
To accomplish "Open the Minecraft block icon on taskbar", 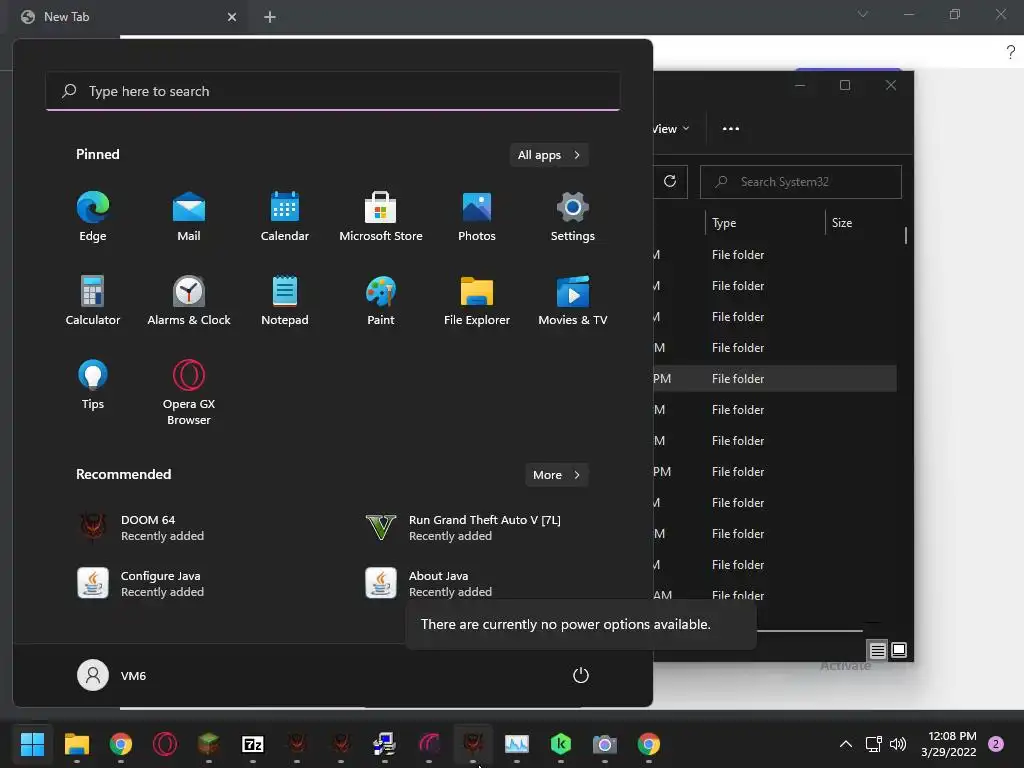I will [208, 743].
